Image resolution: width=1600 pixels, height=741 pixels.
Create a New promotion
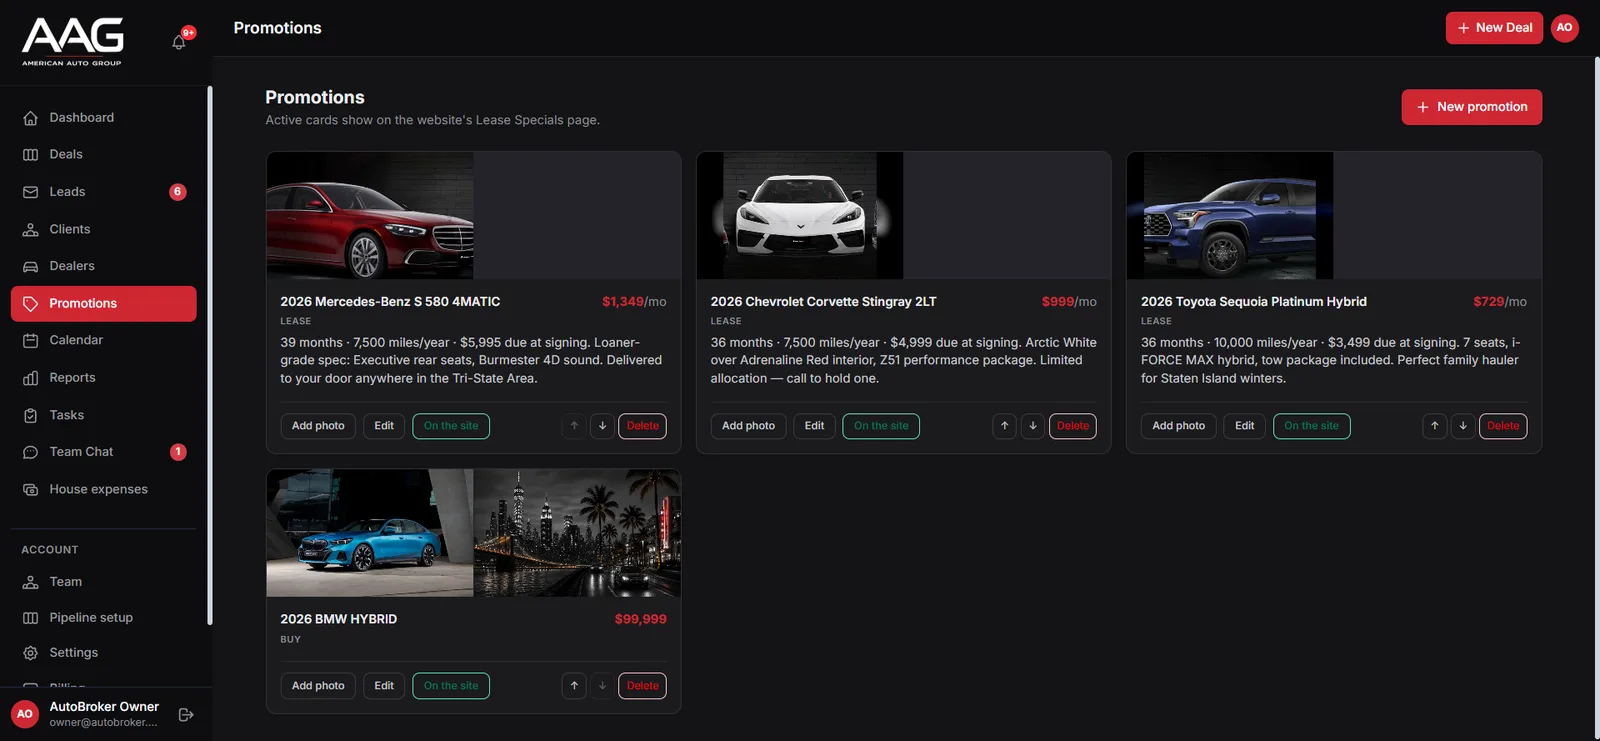[1471, 107]
